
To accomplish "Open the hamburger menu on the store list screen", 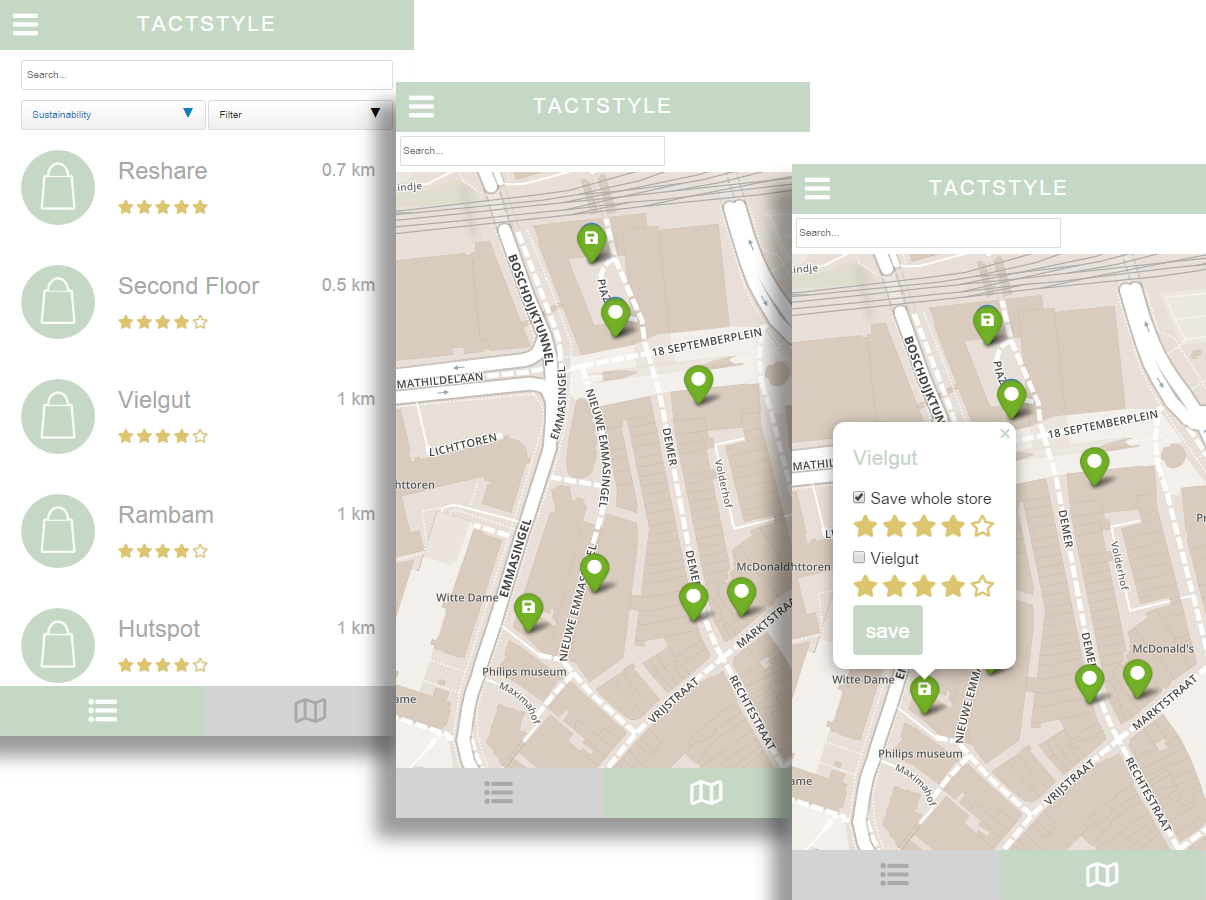I will (x=25, y=24).
